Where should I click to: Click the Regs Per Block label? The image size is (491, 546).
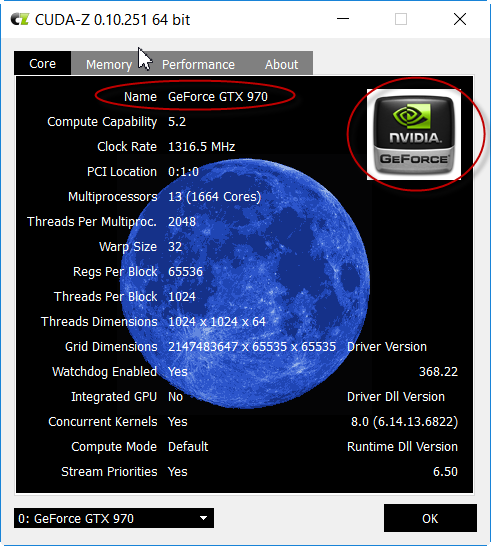pos(115,272)
